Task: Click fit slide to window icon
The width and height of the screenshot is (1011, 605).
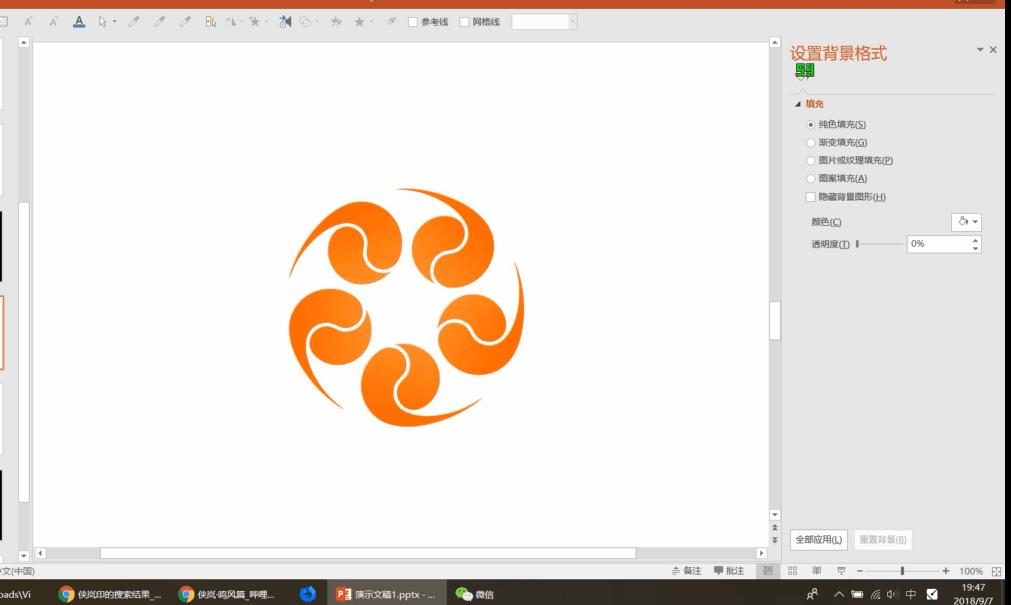Action: click(996, 571)
